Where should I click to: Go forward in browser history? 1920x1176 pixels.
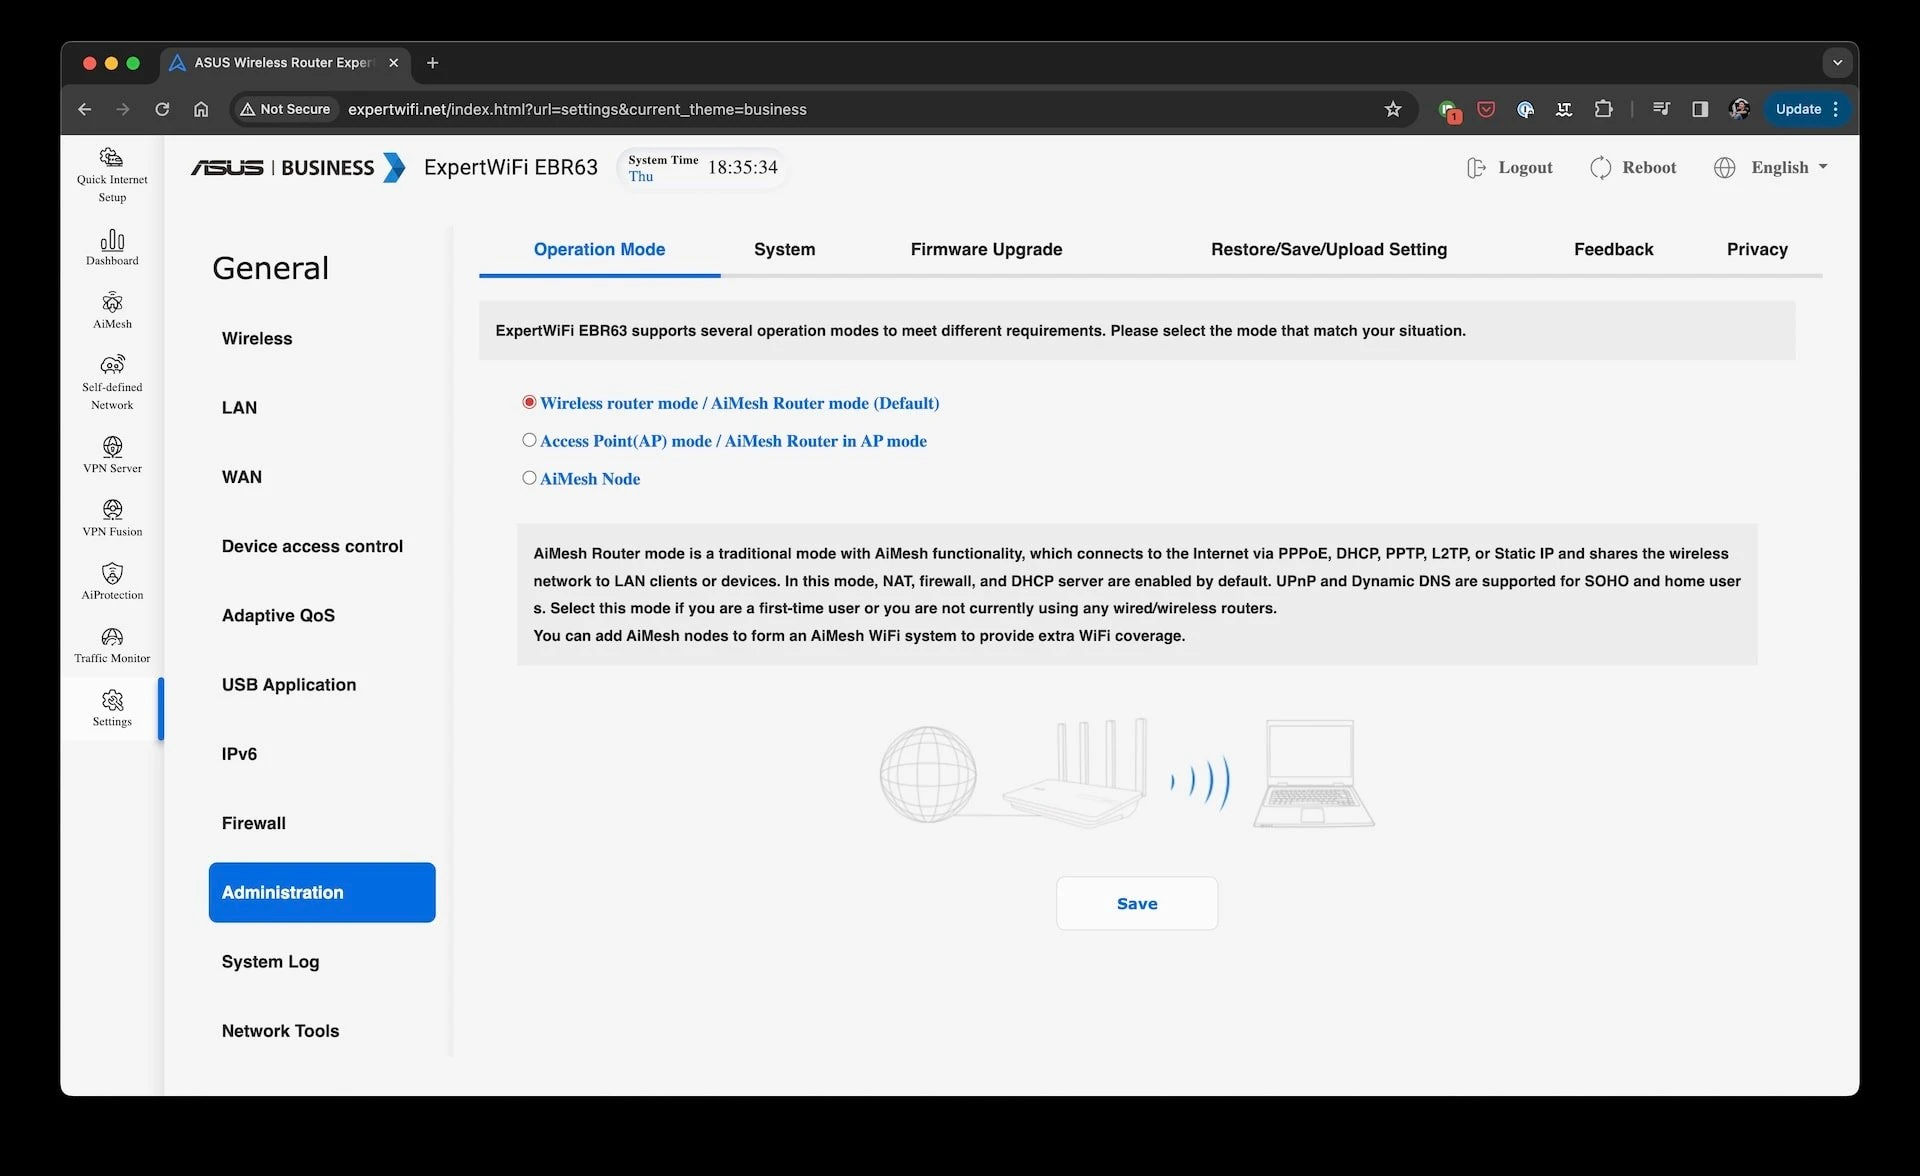[x=123, y=109]
